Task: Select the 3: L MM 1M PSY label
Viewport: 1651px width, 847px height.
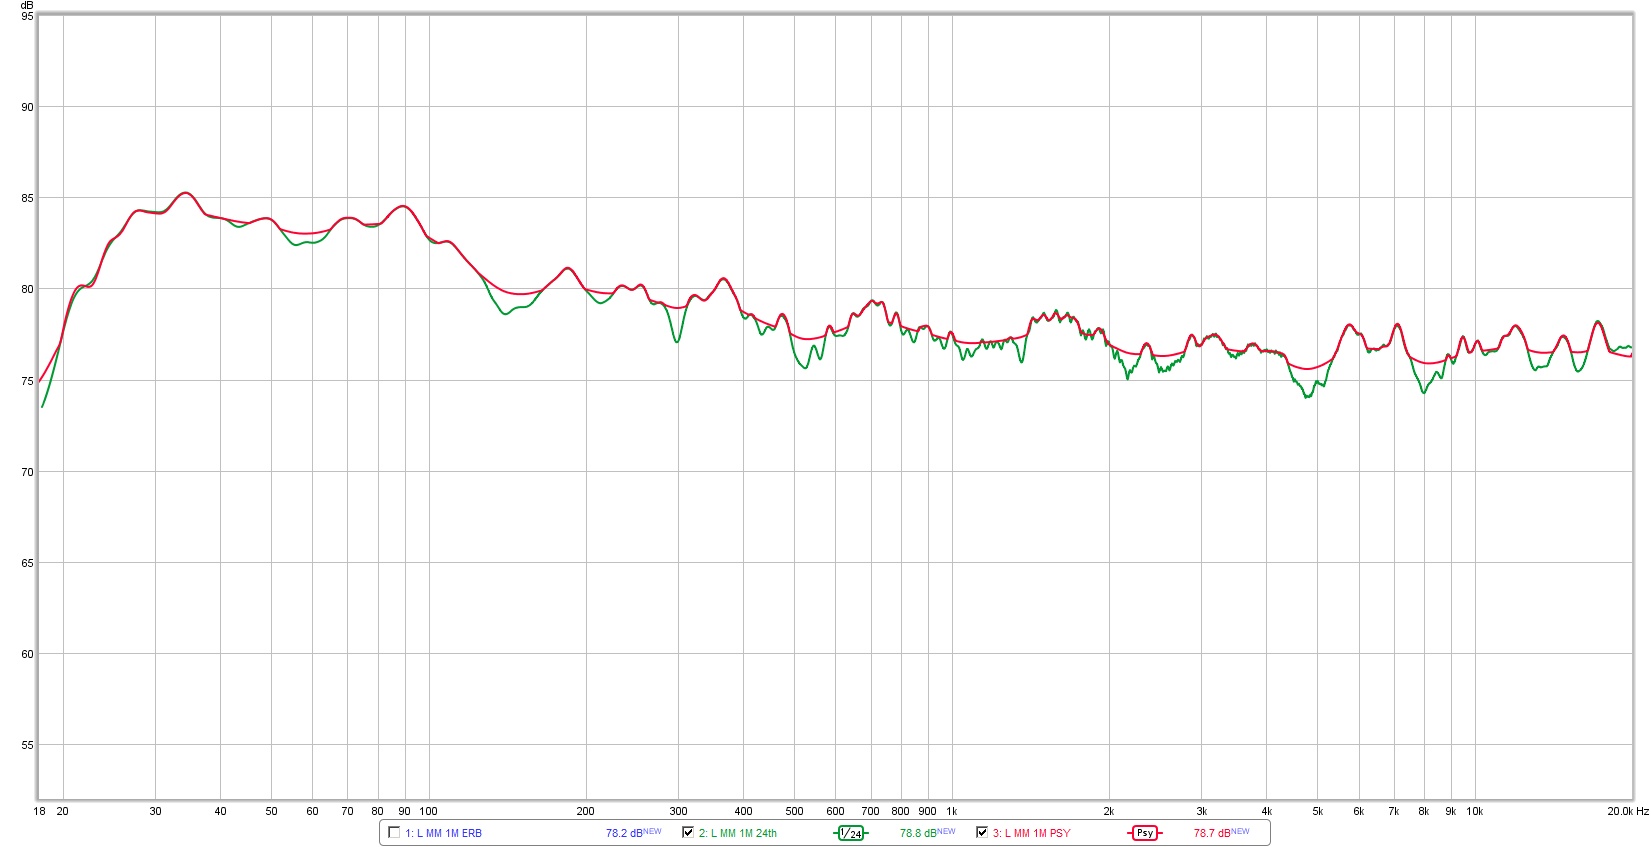Action: [x=1032, y=833]
